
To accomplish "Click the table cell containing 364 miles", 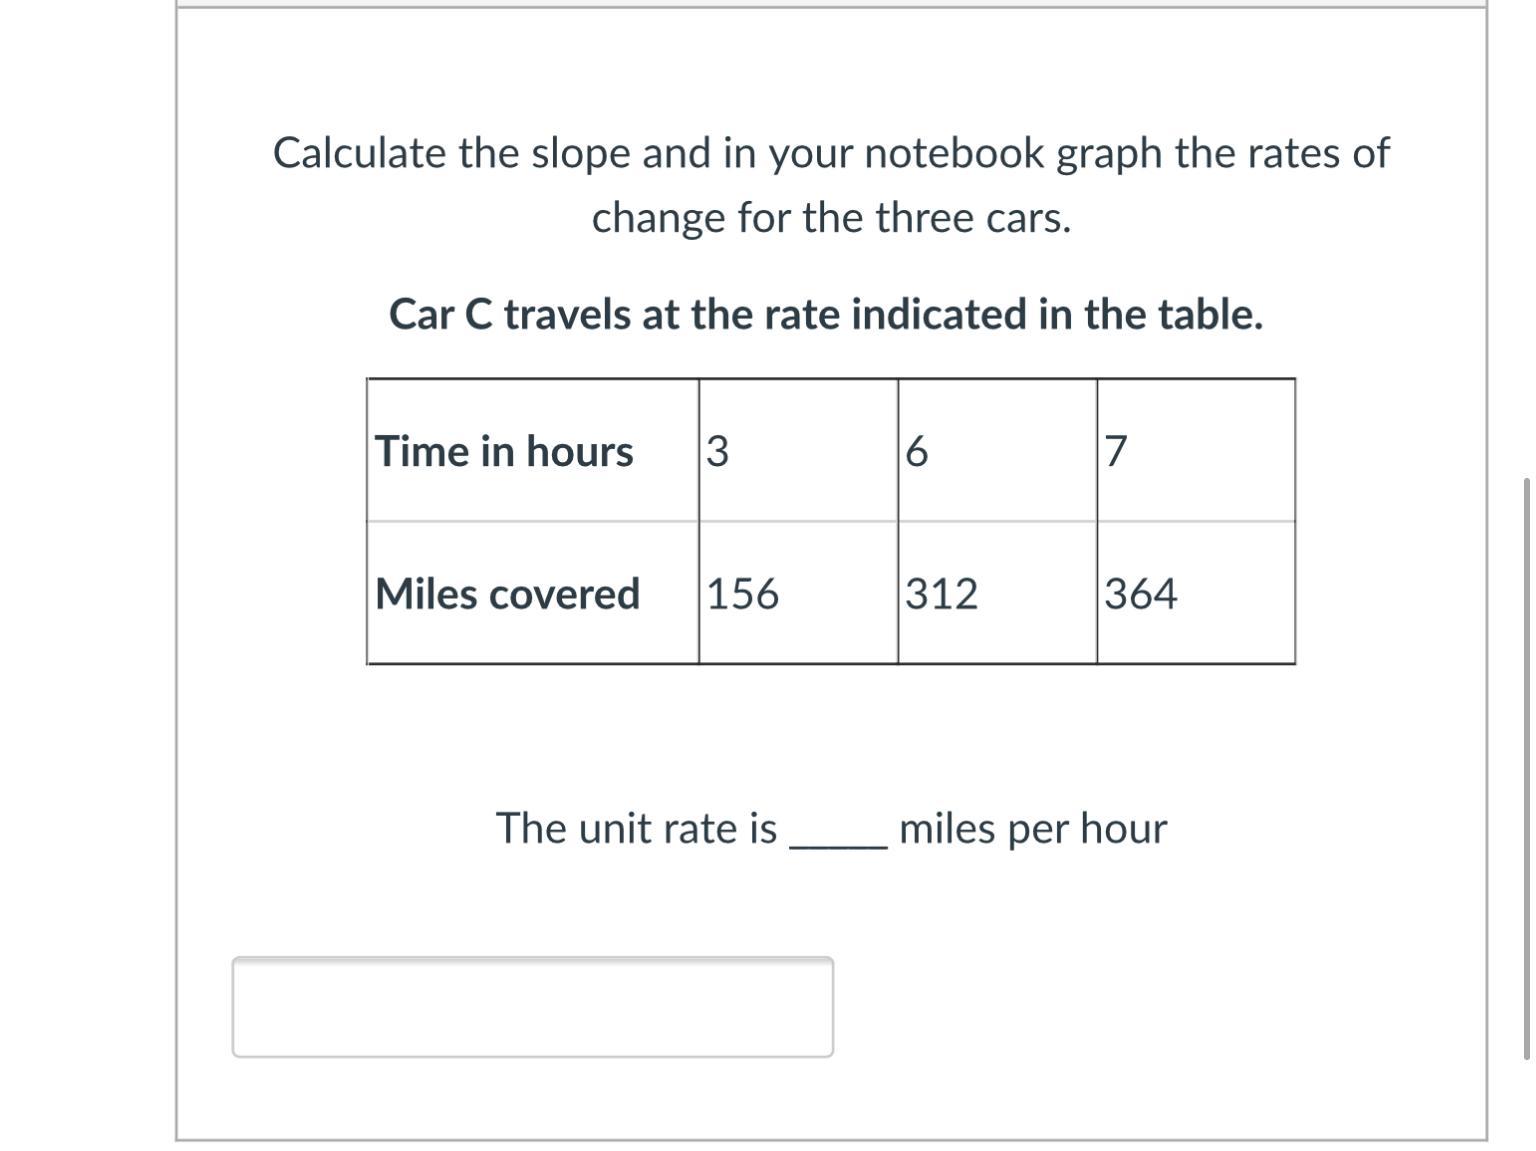I will [x=1196, y=593].
